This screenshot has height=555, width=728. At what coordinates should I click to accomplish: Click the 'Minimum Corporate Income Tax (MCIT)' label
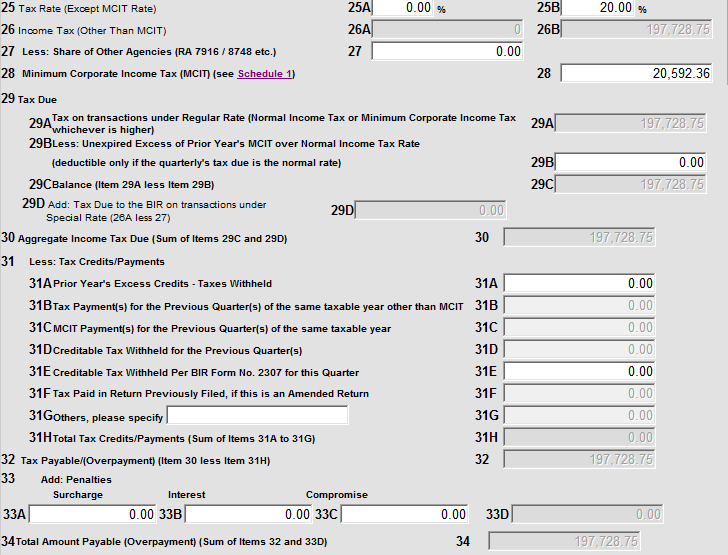click(x=117, y=74)
